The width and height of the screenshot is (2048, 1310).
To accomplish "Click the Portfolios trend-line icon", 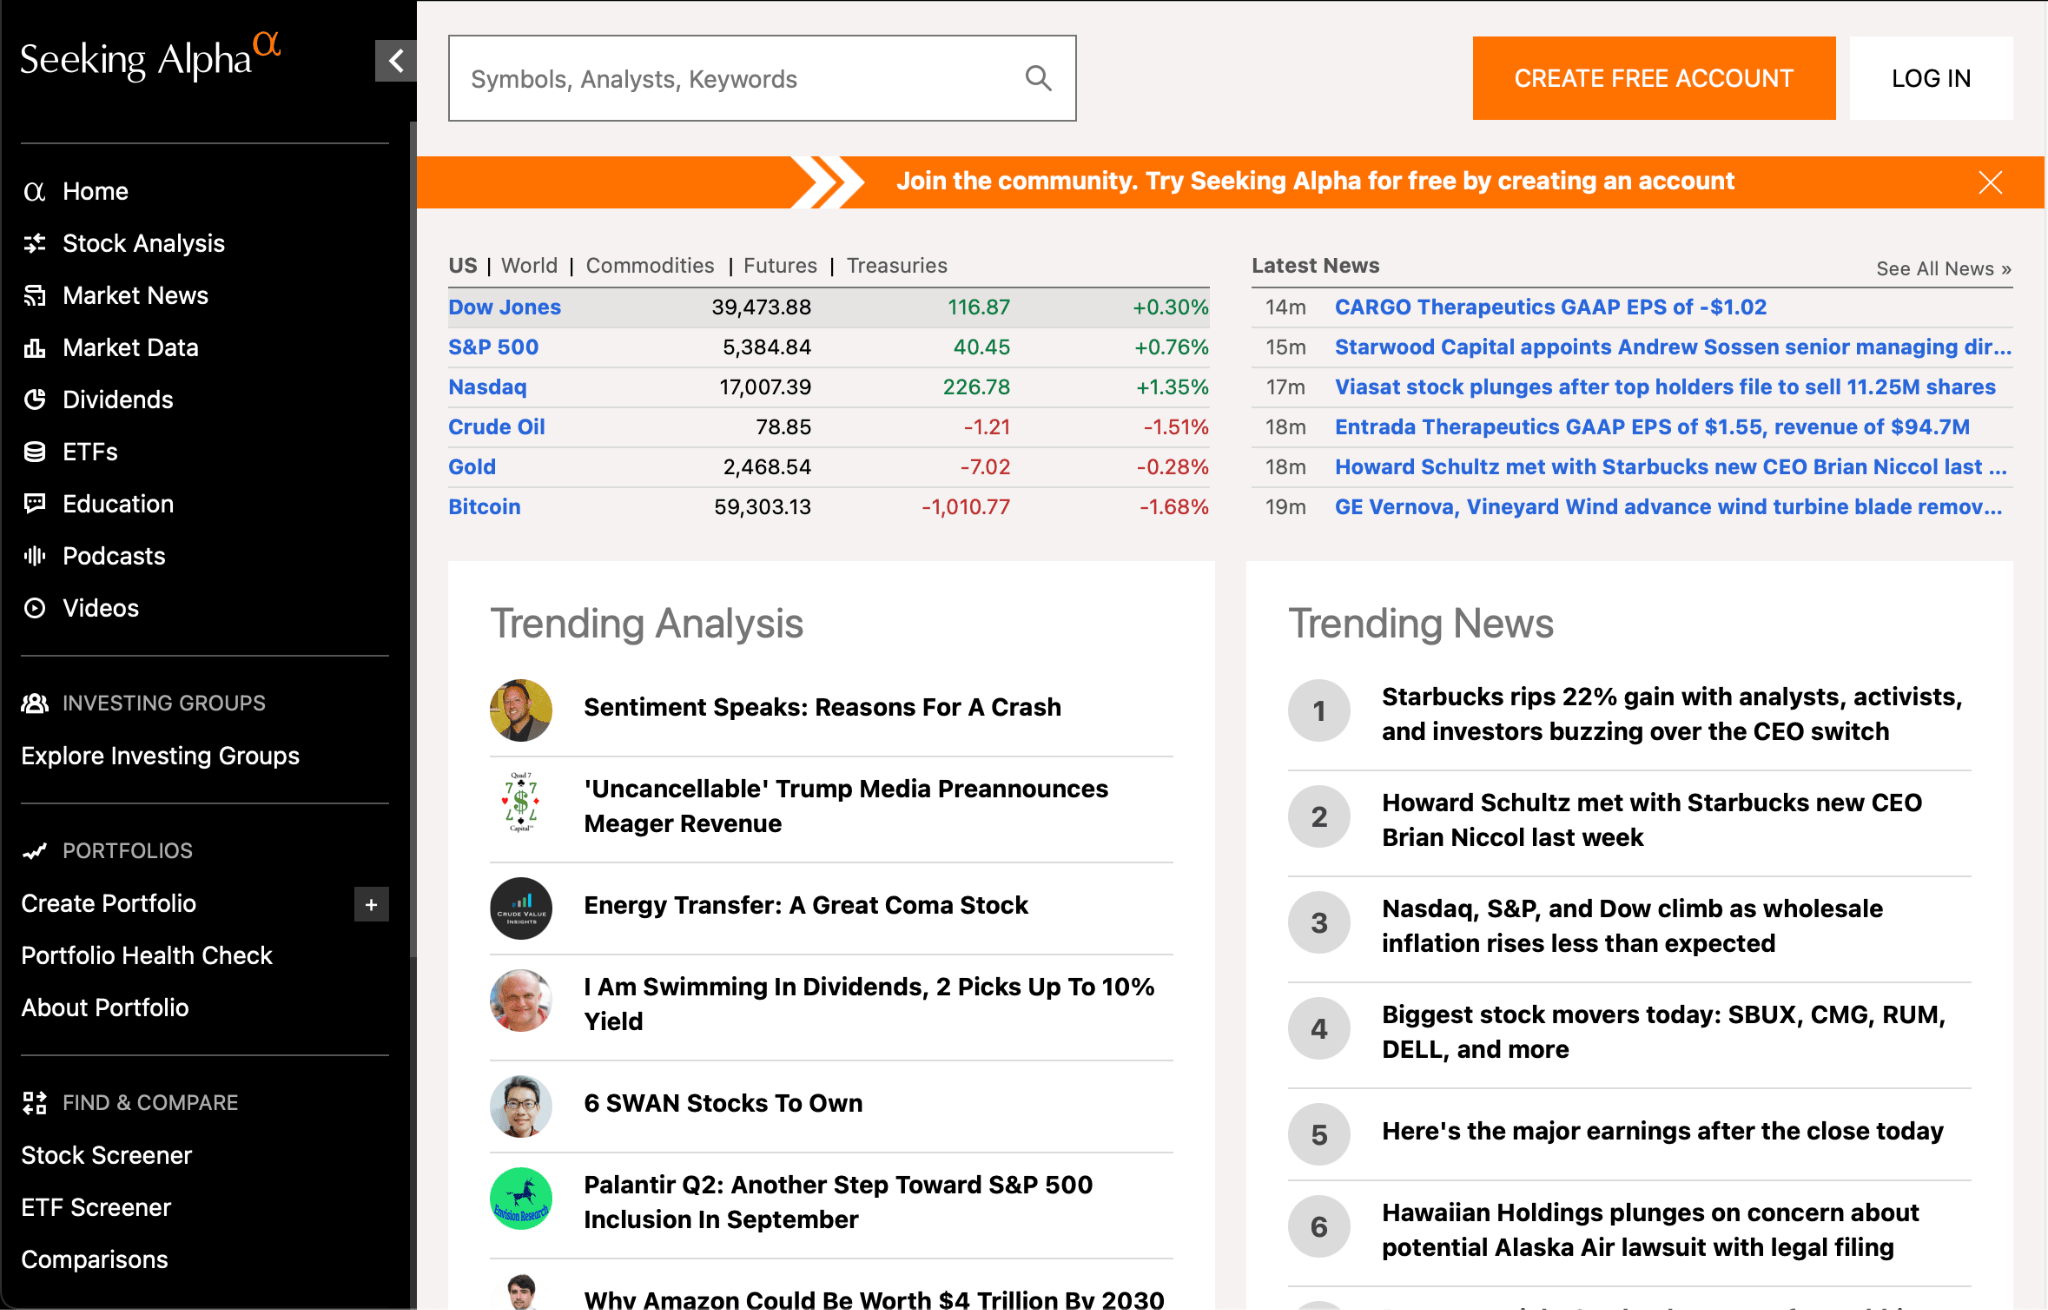I will [x=35, y=851].
